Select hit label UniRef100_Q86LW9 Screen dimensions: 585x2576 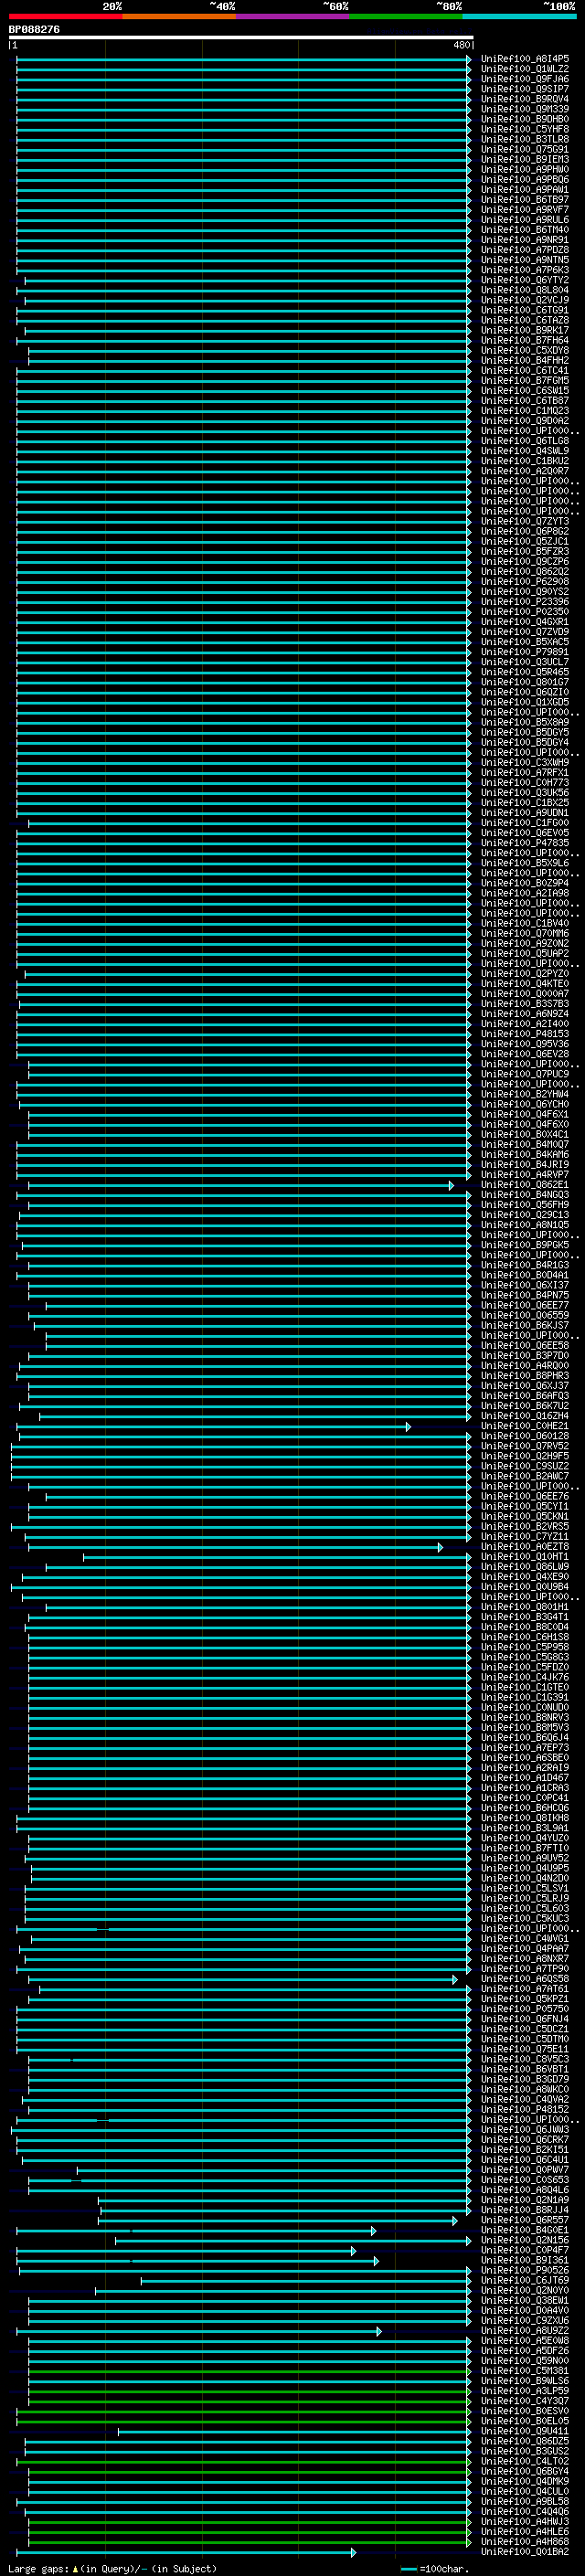[x=524, y=1567]
